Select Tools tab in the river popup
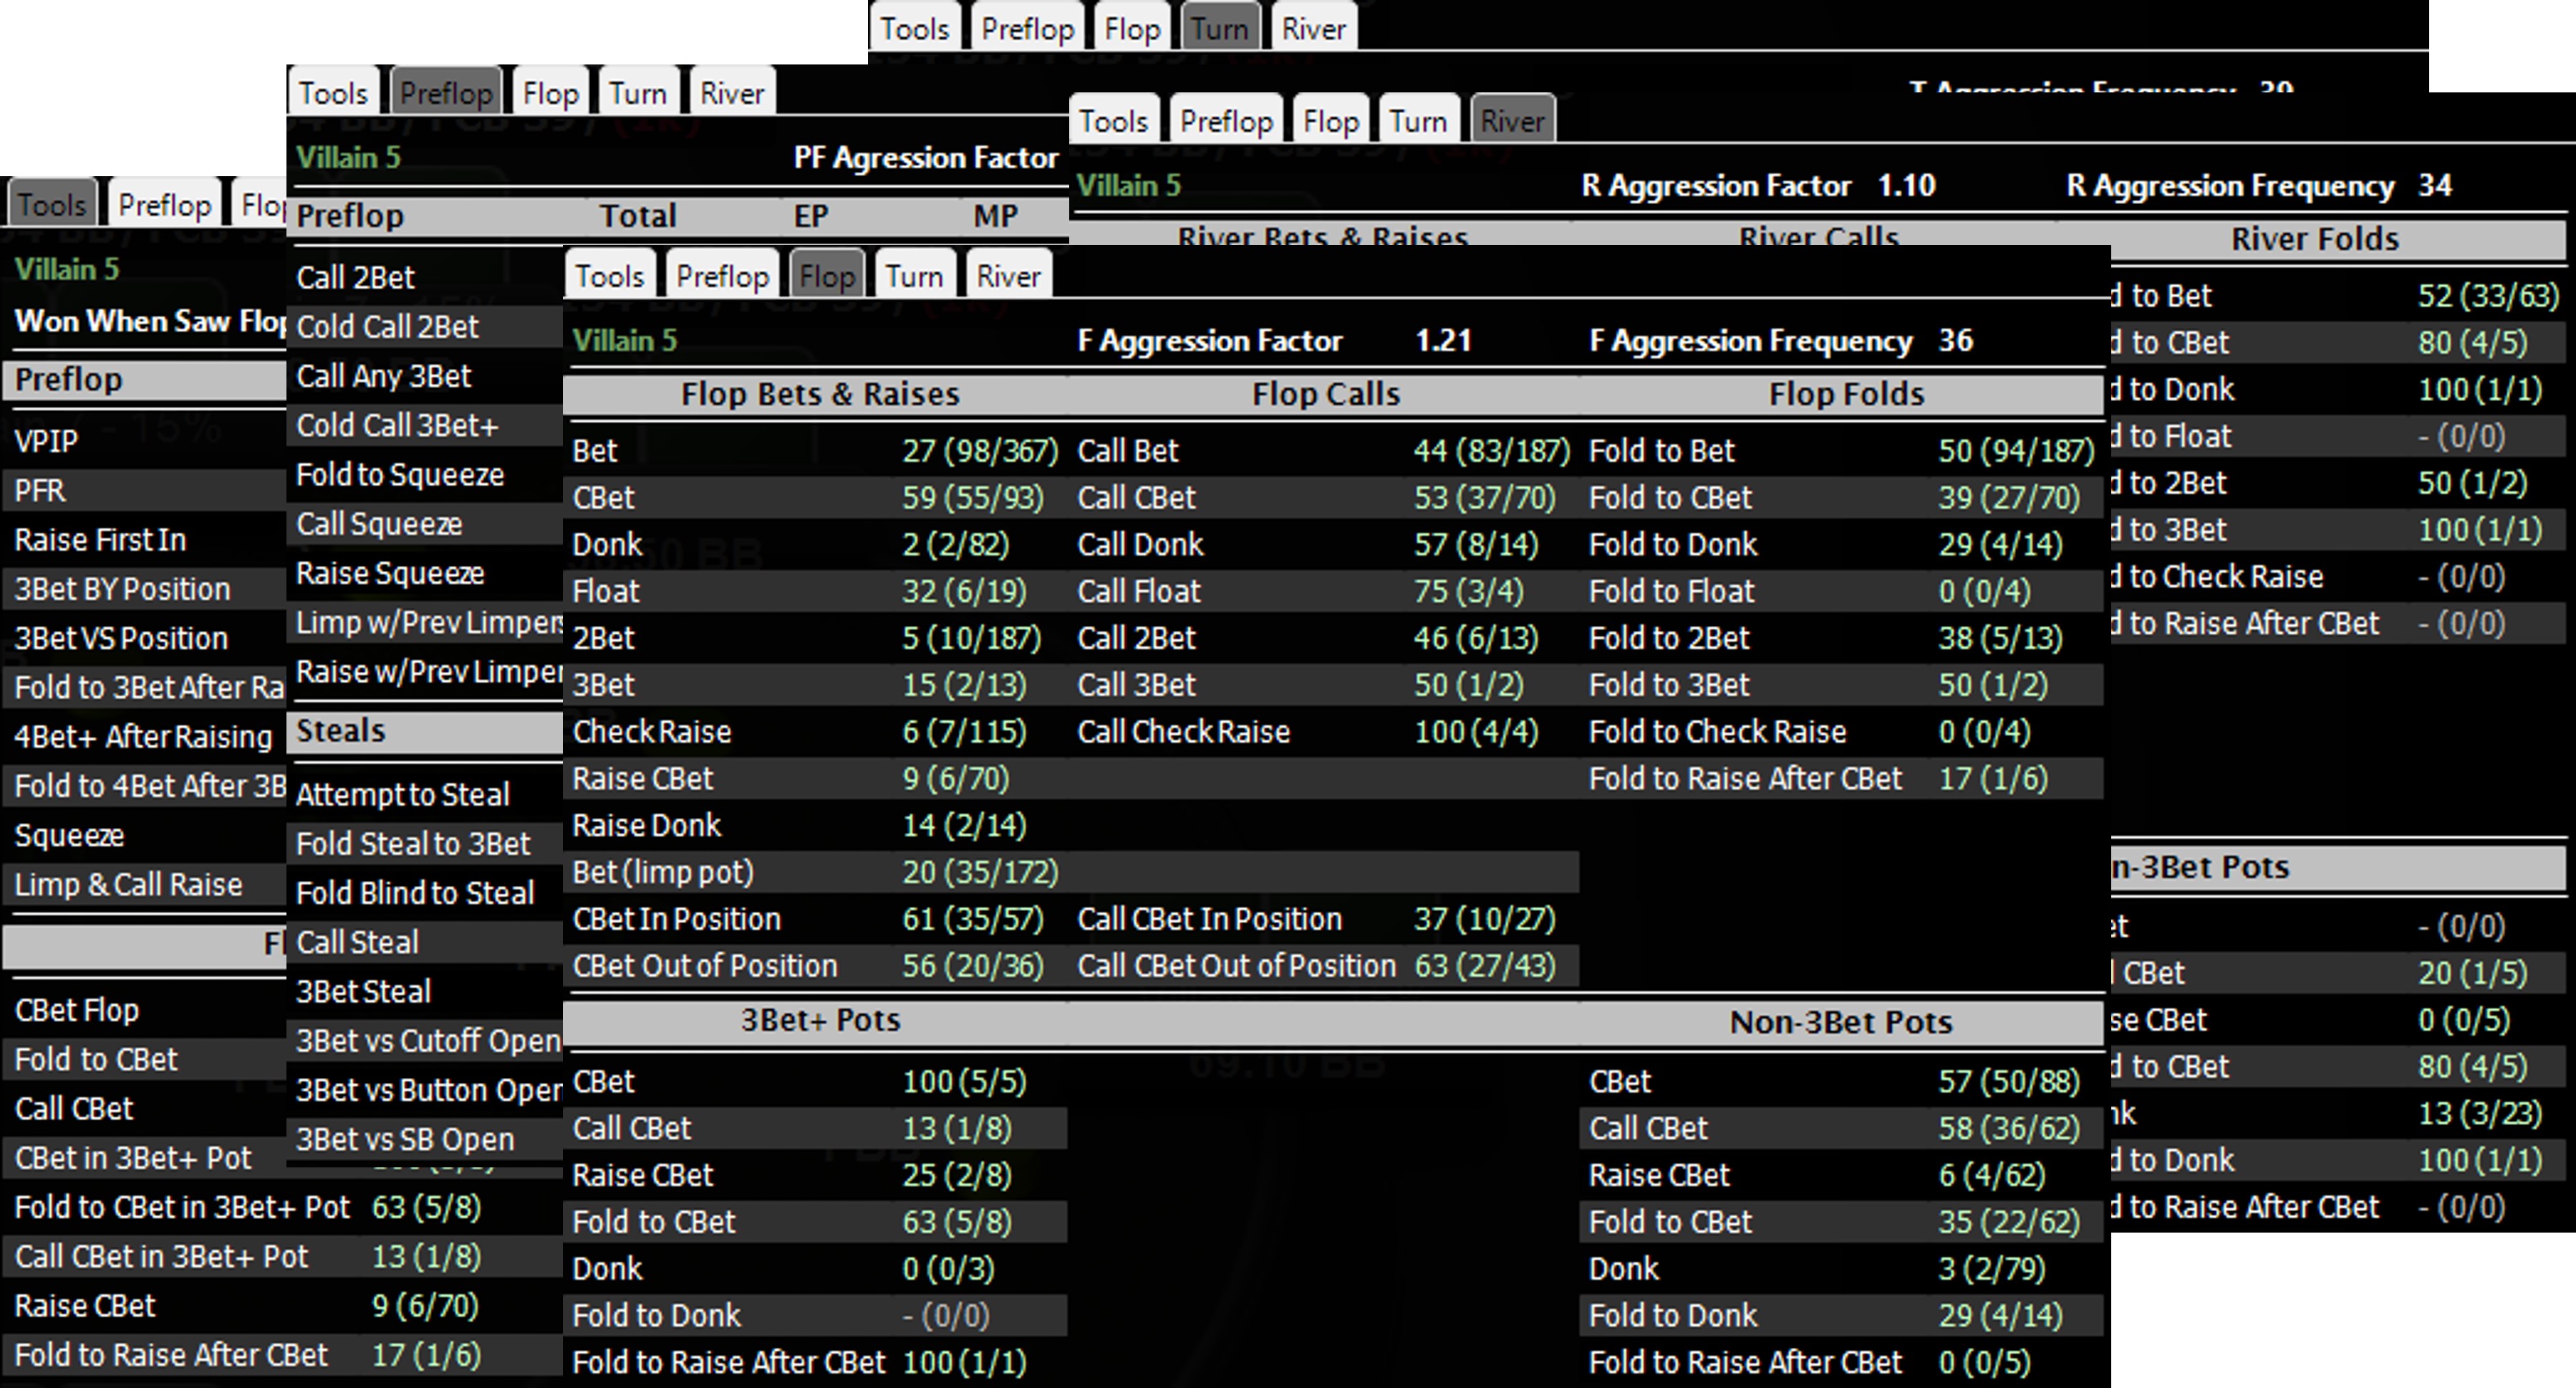 click(x=1113, y=121)
